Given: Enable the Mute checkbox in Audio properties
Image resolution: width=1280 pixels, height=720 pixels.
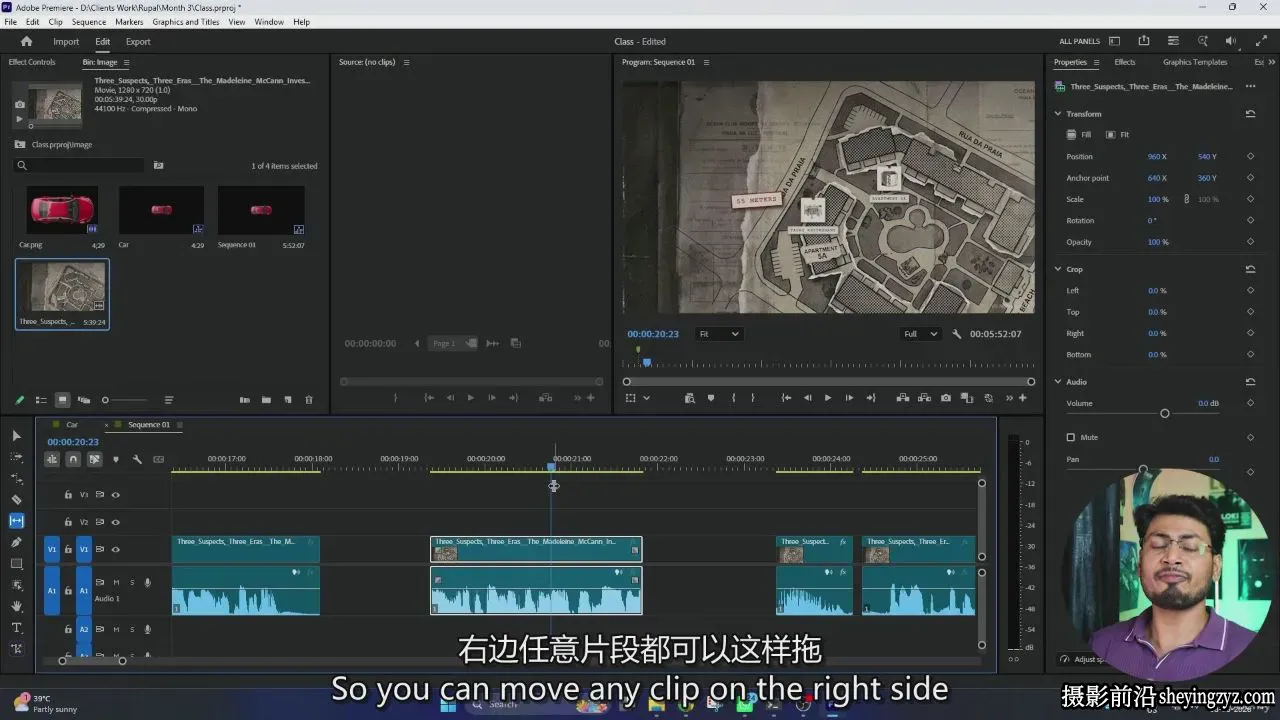Looking at the screenshot, I should pos(1070,437).
